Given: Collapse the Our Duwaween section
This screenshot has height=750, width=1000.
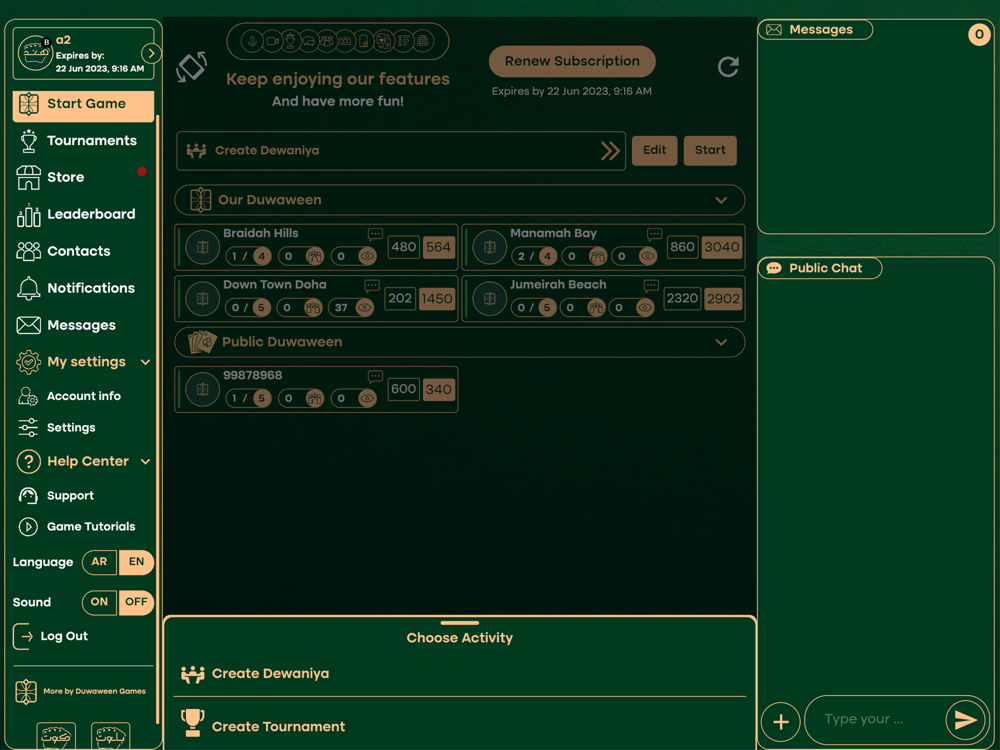Looking at the screenshot, I should [721, 200].
